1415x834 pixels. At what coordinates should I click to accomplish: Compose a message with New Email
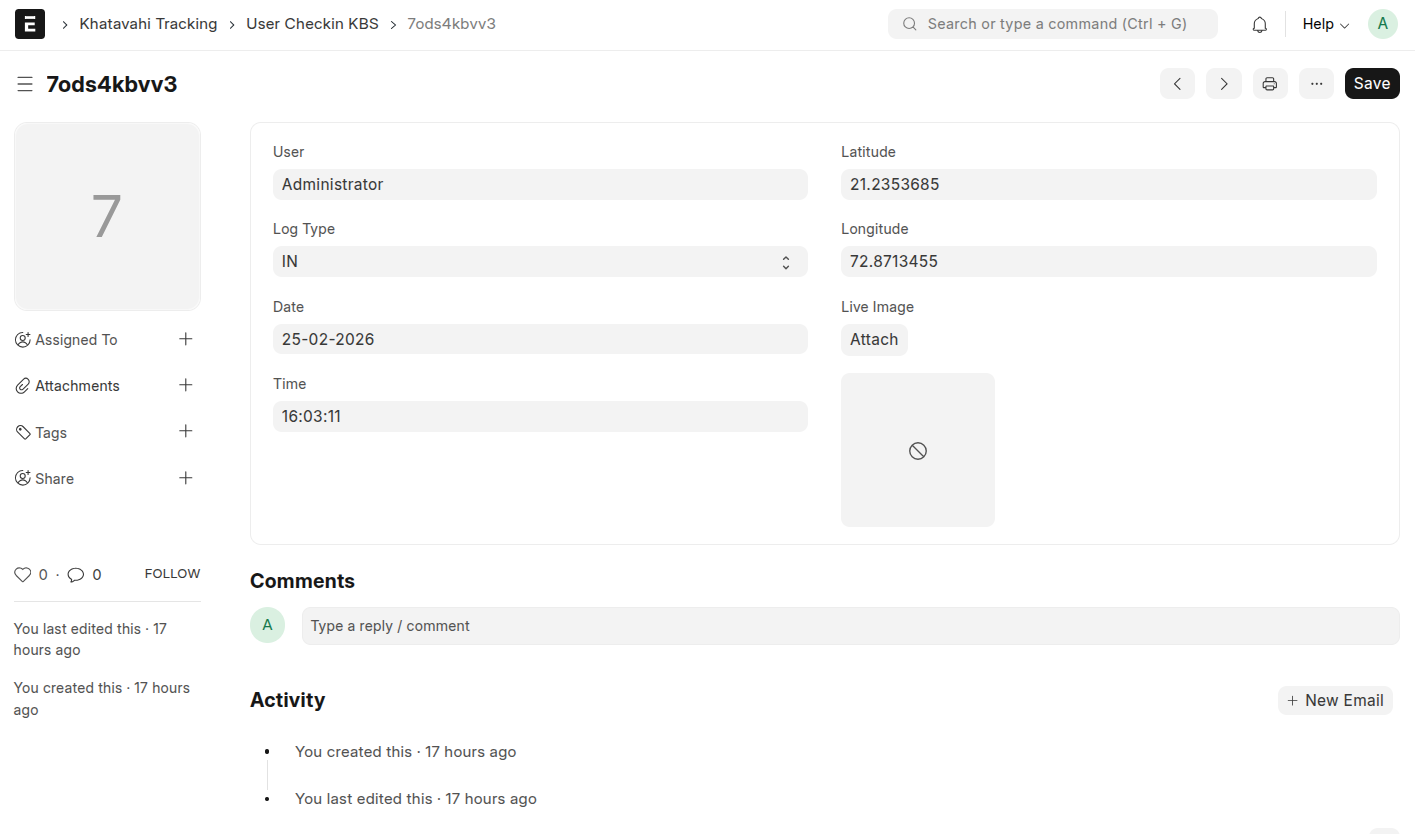click(x=1335, y=700)
